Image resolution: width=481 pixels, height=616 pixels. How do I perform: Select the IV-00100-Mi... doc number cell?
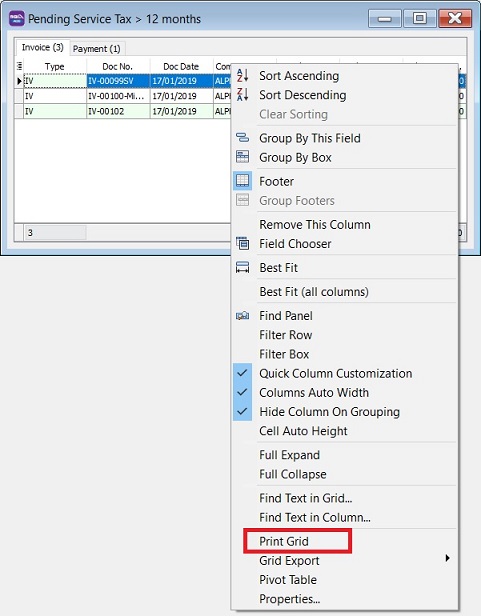pyautogui.click(x=118, y=96)
